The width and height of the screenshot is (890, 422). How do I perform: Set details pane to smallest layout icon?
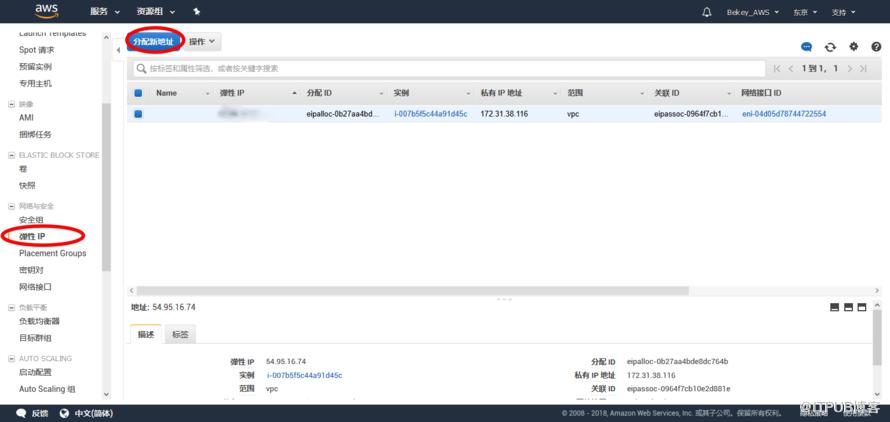(x=834, y=307)
